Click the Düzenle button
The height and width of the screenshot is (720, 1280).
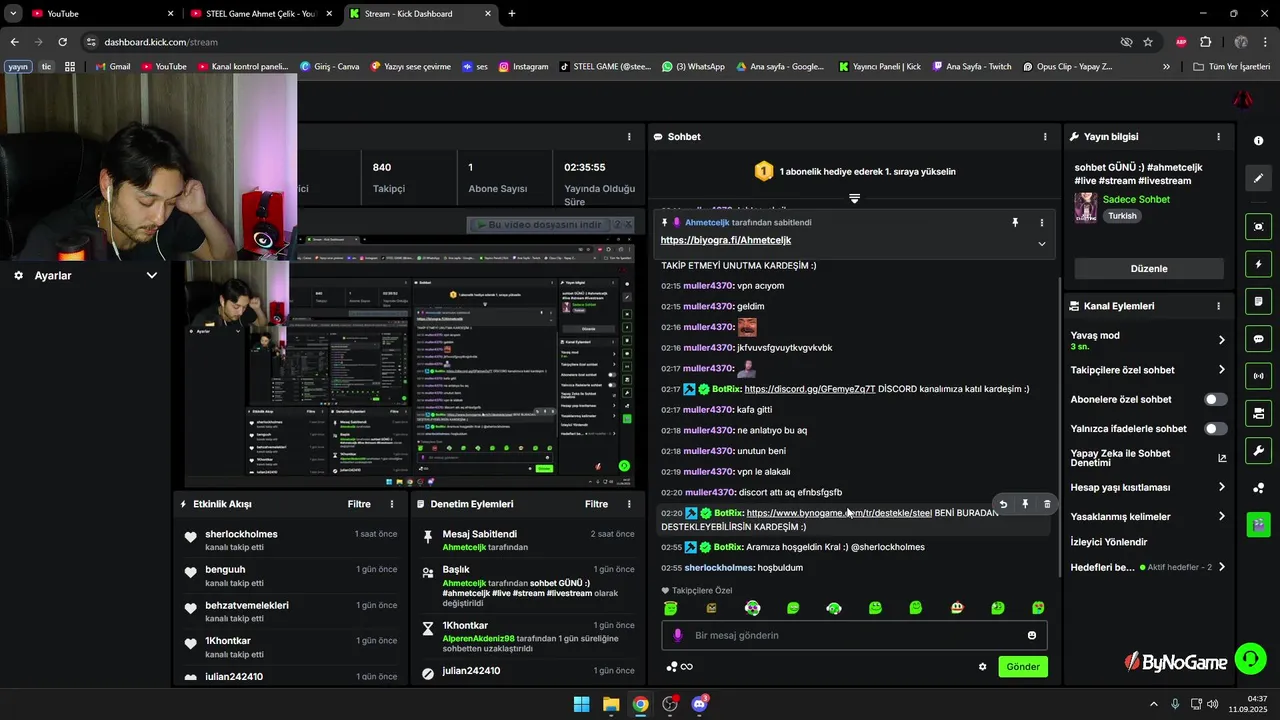point(1149,268)
